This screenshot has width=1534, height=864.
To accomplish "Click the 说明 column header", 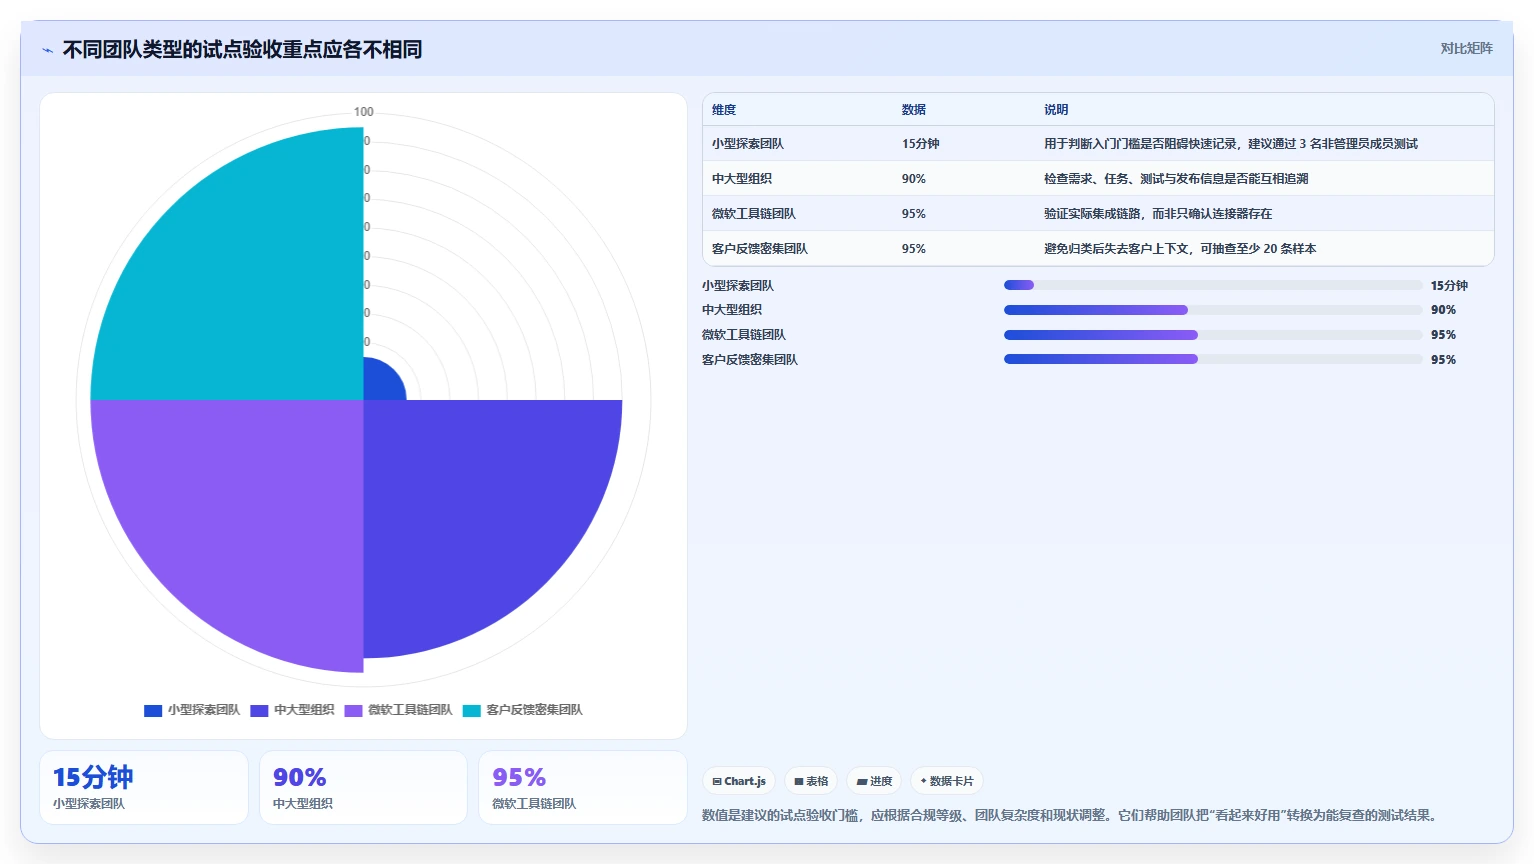I will click(1056, 110).
